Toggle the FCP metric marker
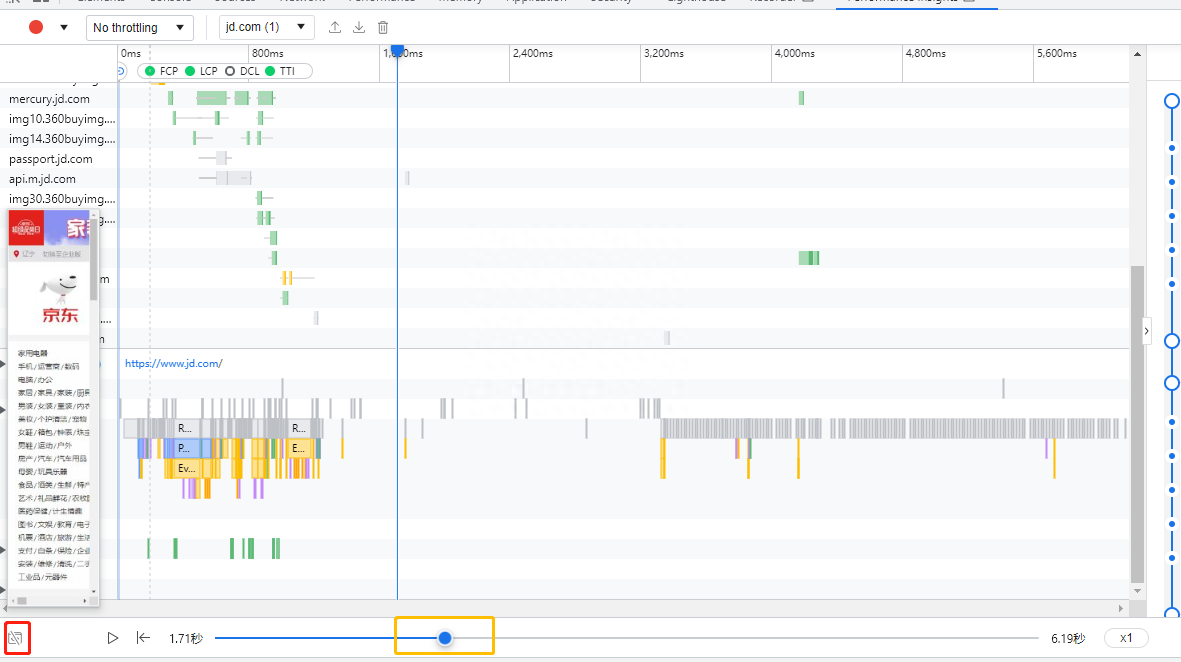The height and width of the screenshot is (662, 1181). [162, 71]
